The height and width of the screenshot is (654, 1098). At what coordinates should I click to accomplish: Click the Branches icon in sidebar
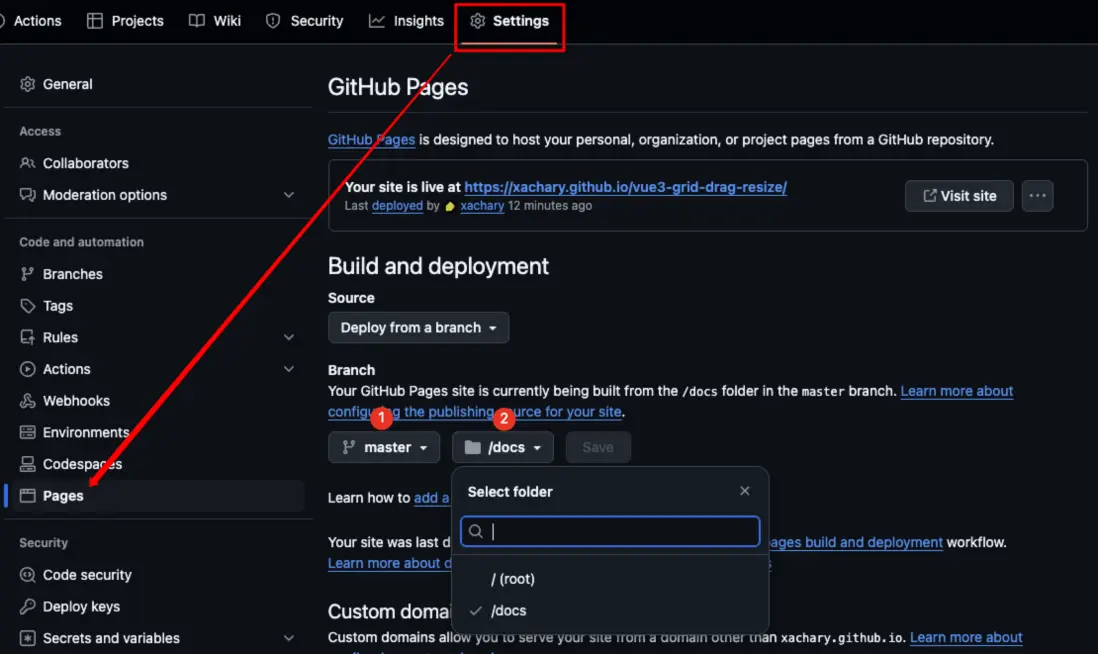click(x=28, y=274)
